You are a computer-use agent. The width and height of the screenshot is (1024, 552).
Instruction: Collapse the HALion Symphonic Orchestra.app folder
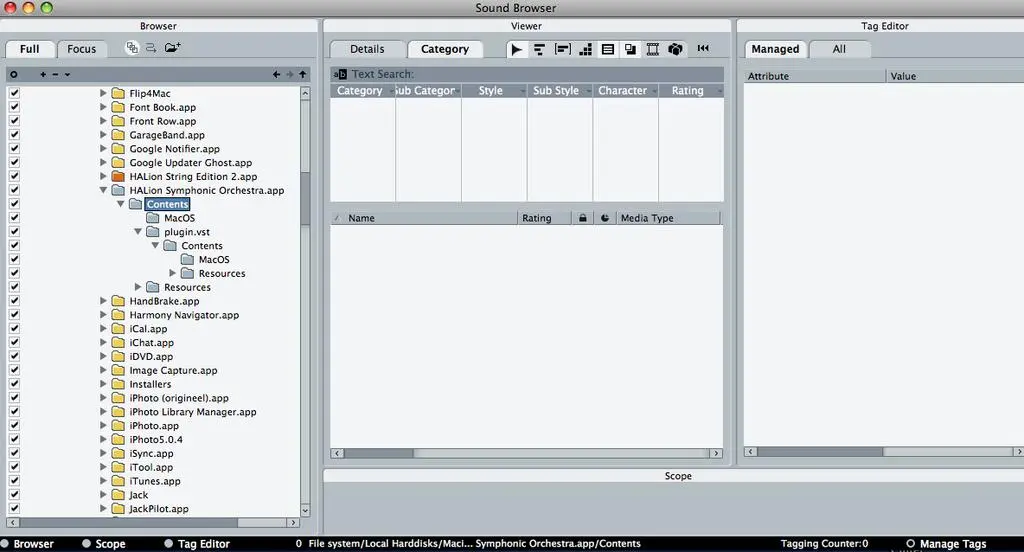104,190
